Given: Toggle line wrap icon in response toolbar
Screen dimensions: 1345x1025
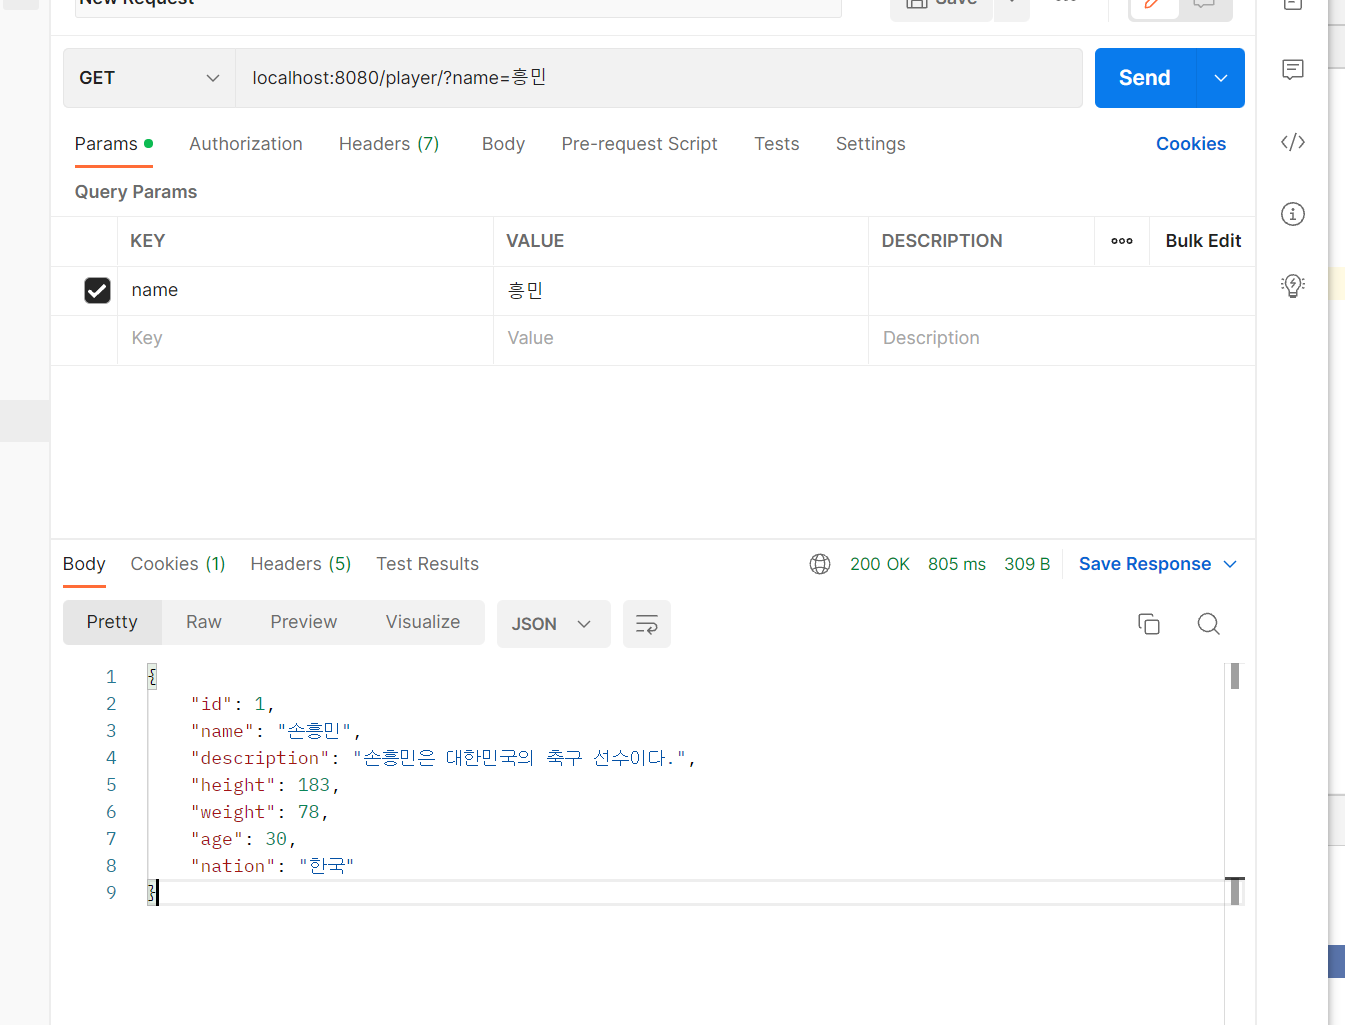Looking at the screenshot, I should click(647, 624).
